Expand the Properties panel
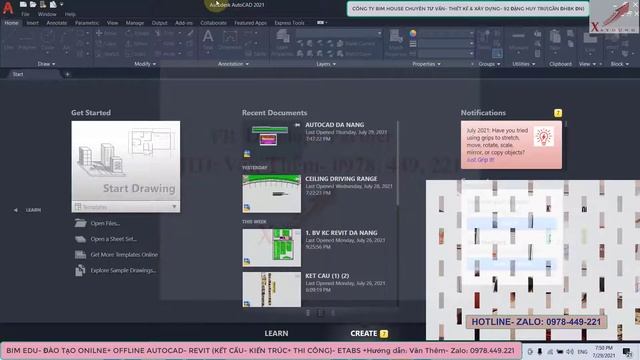This screenshot has height=360, width=640. coord(426,64)
